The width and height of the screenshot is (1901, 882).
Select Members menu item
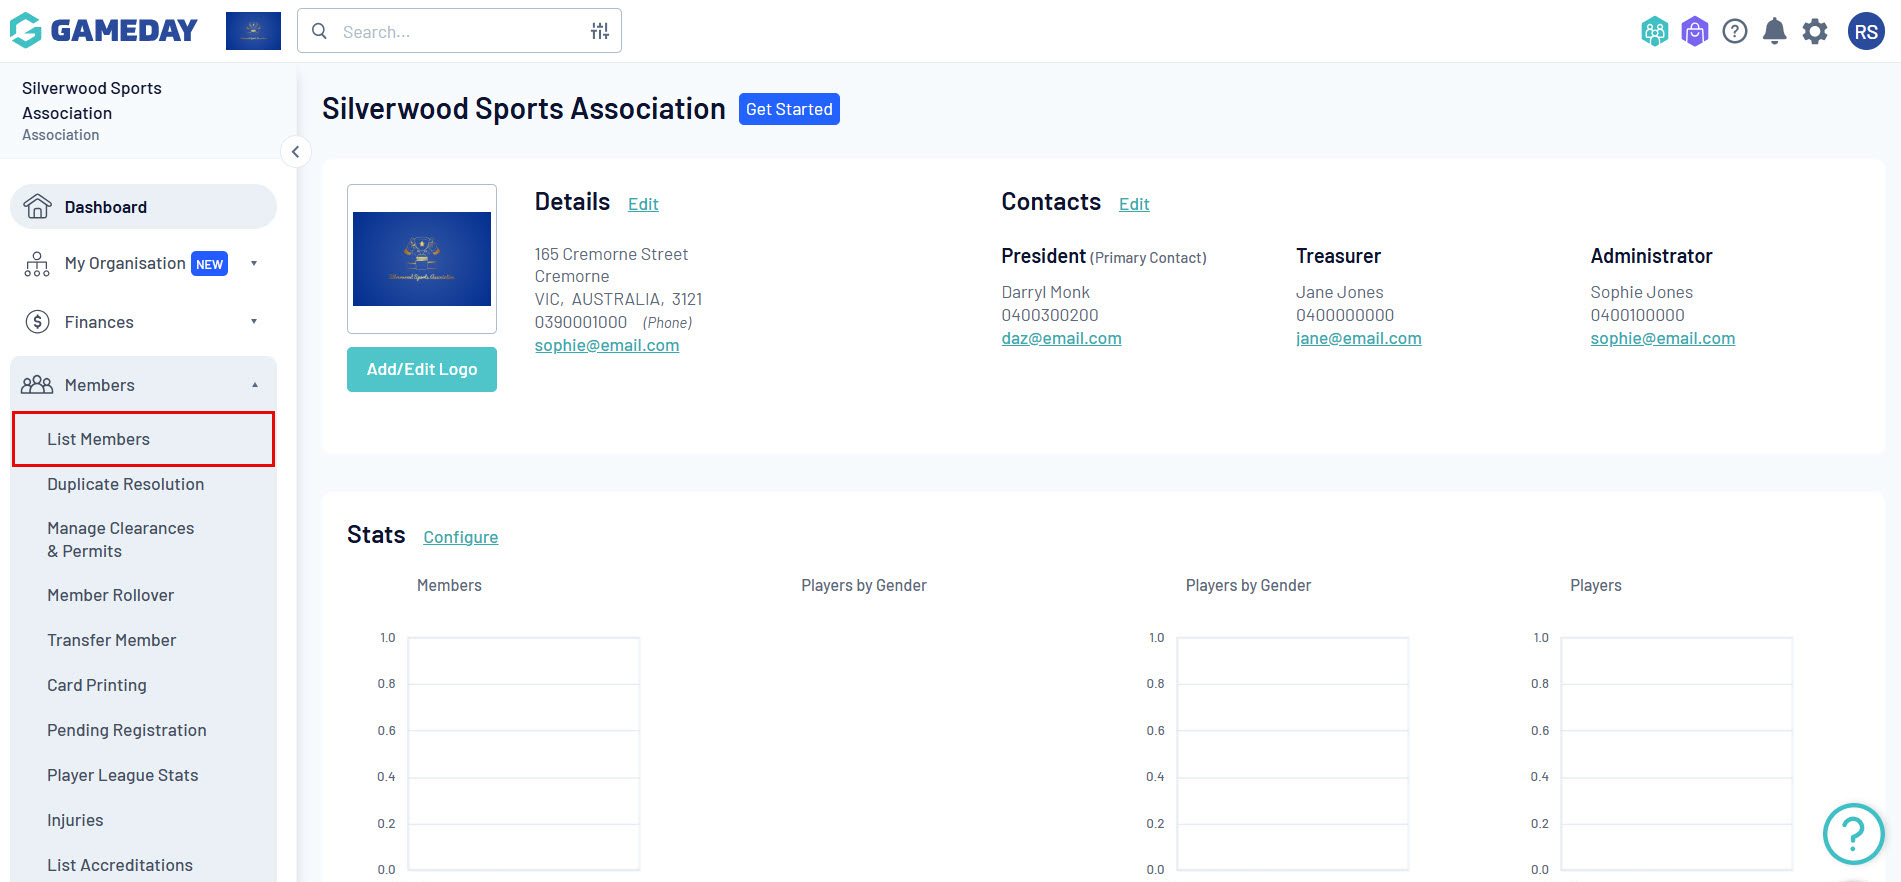point(143,385)
